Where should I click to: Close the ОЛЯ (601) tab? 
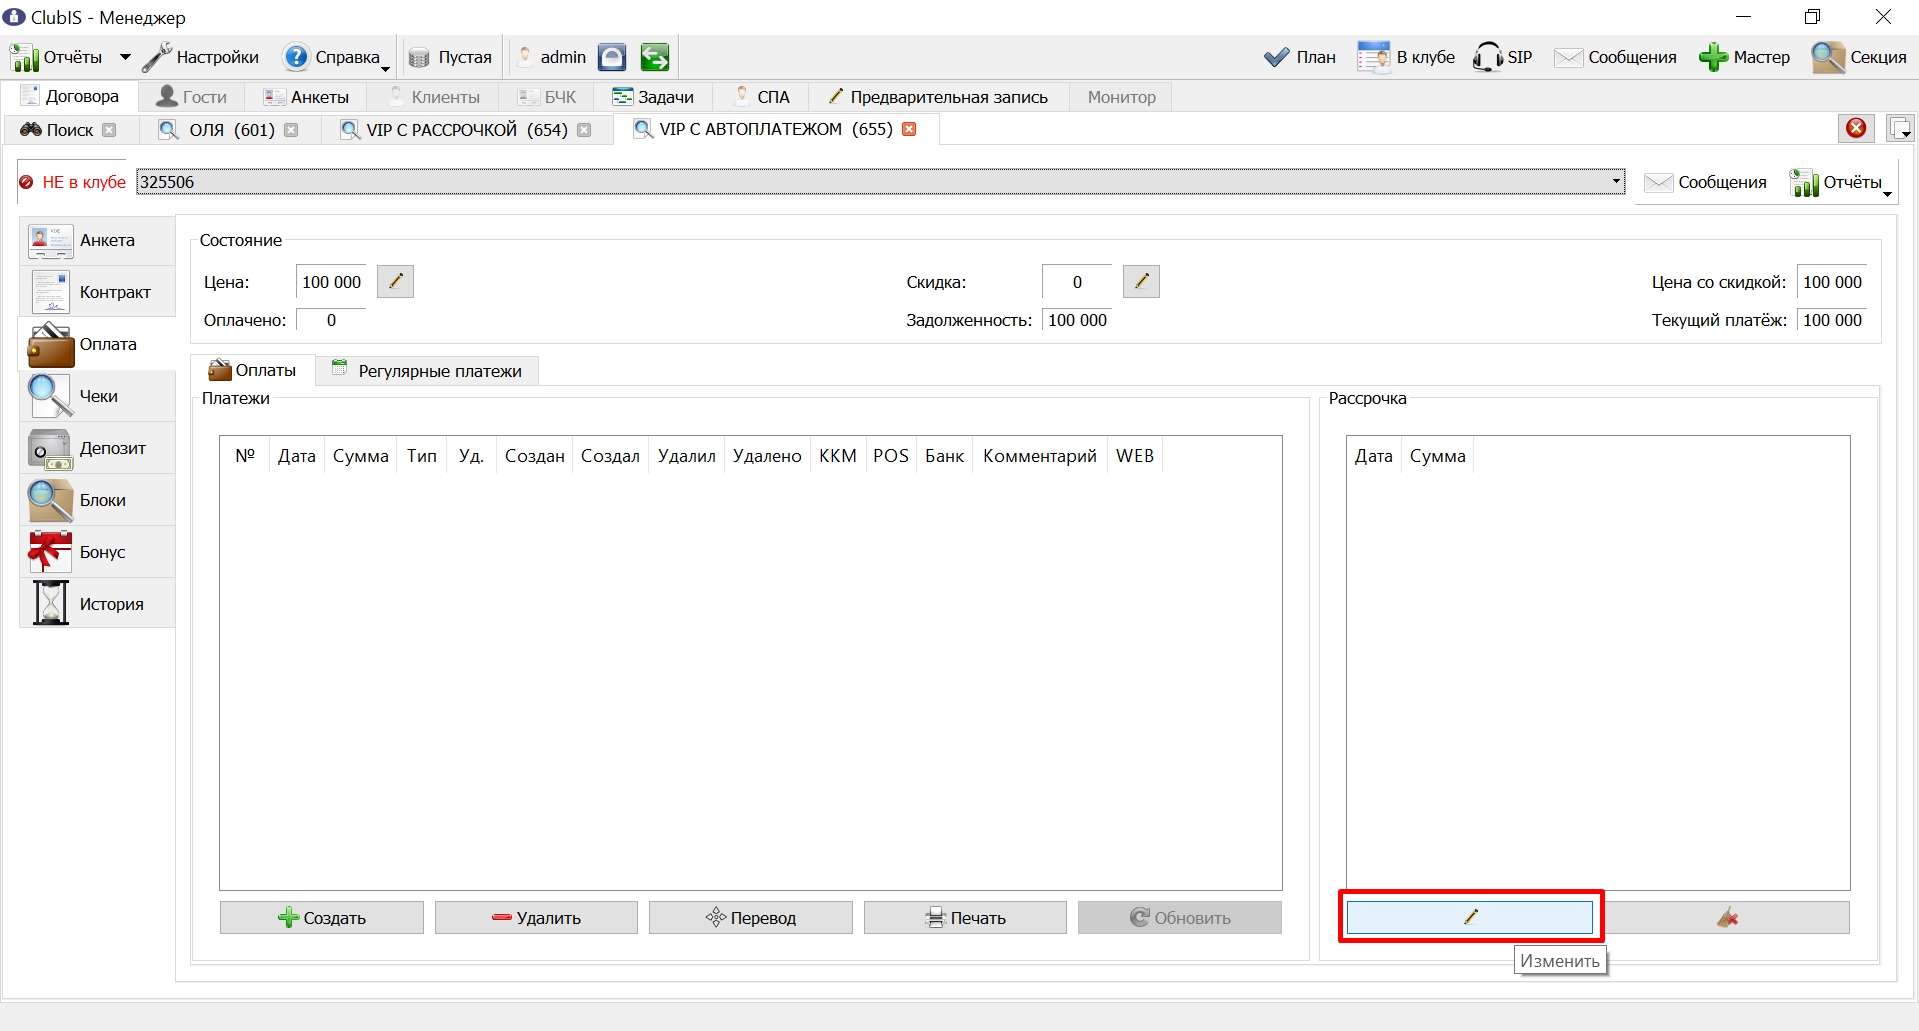pyautogui.click(x=291, y=130)
